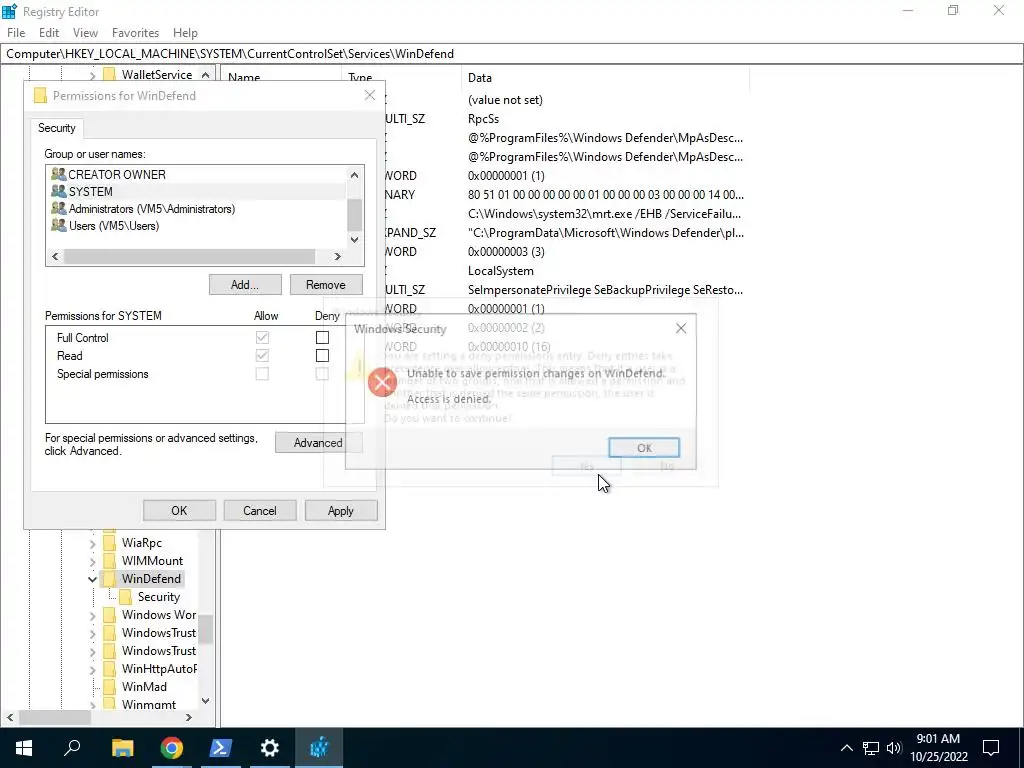Expand the WalletService tree node
1024x768 pixels.
(x=92, y=75)
